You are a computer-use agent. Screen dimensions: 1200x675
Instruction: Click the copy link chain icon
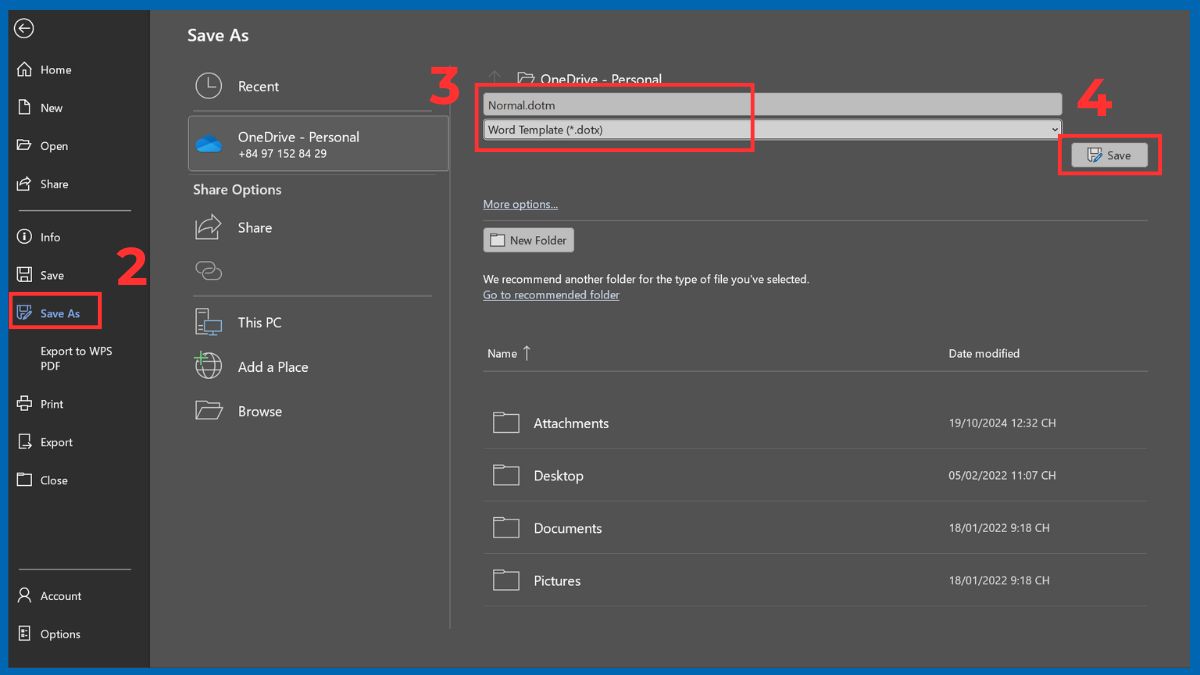(208, 271)
